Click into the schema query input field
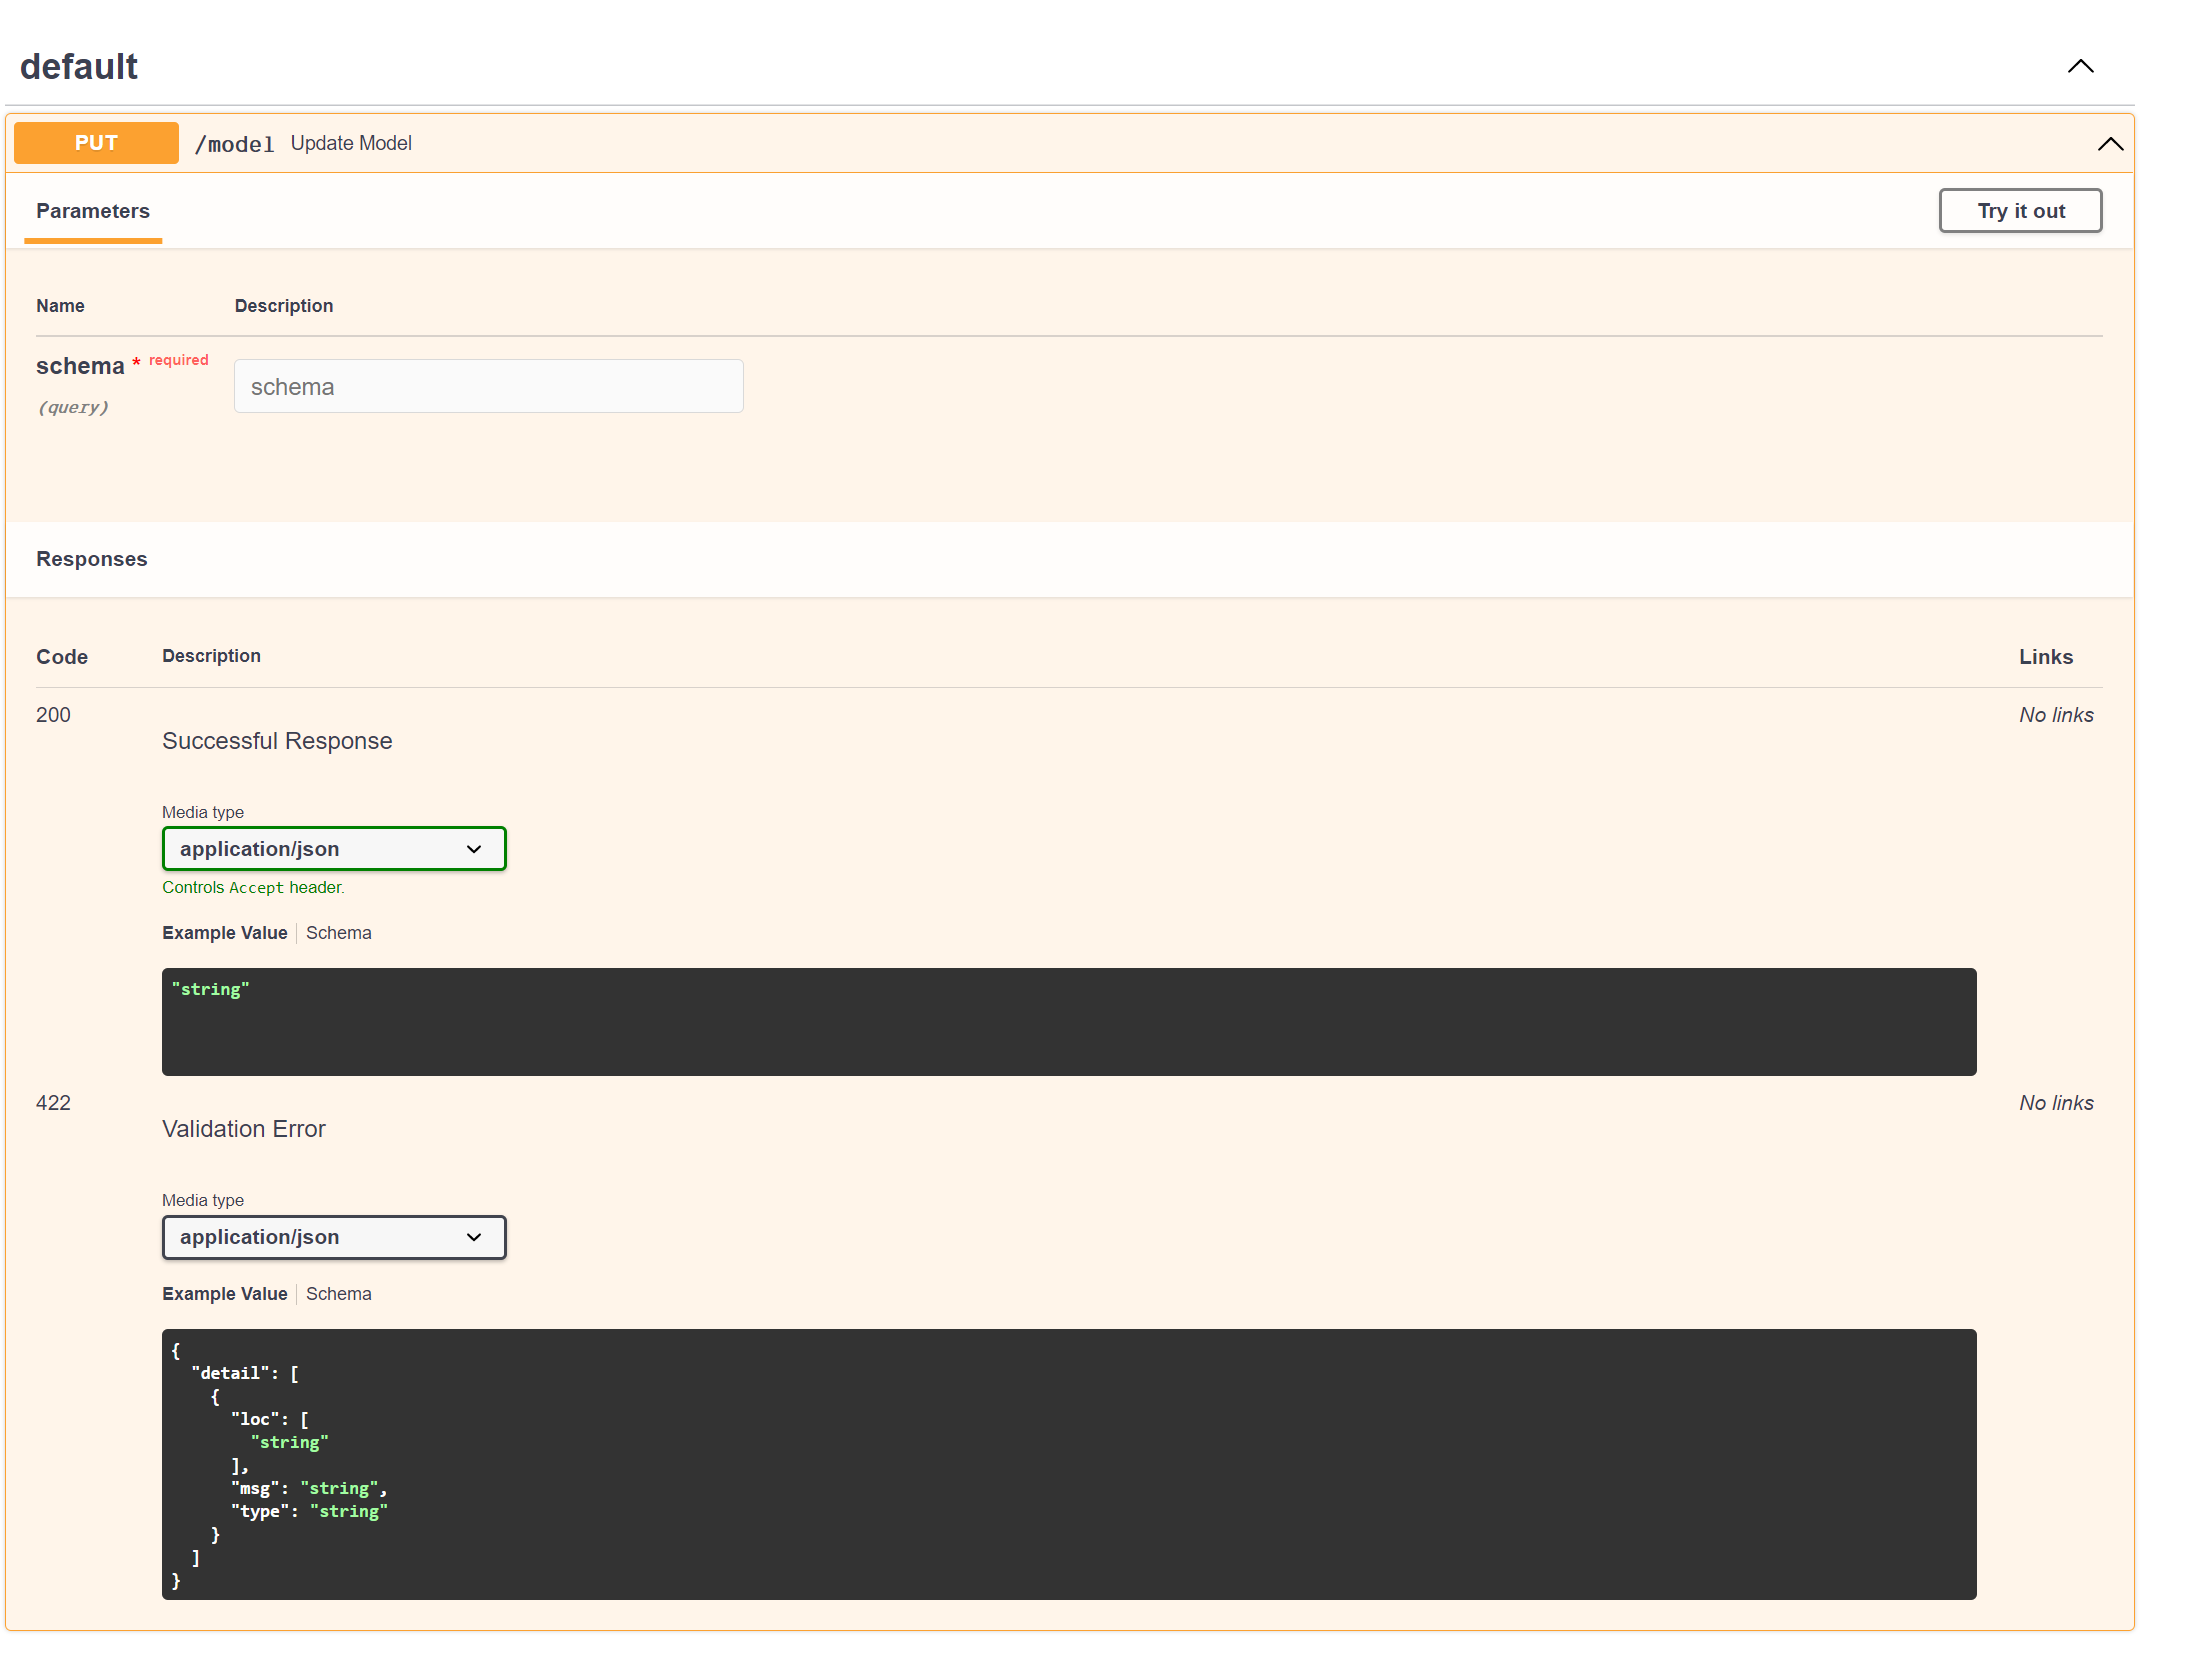The image size is (2189, 1670). [488, 387]
